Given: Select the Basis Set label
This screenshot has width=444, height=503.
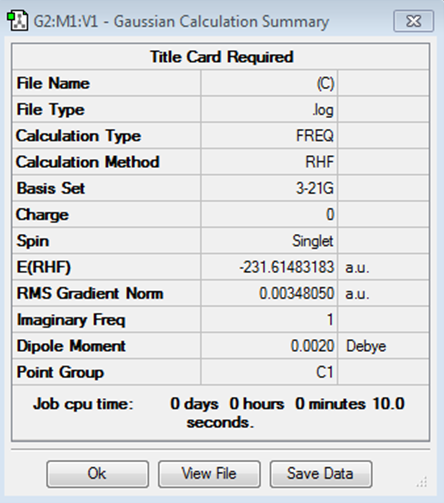Looking at the screenshot, I should 51,188.
